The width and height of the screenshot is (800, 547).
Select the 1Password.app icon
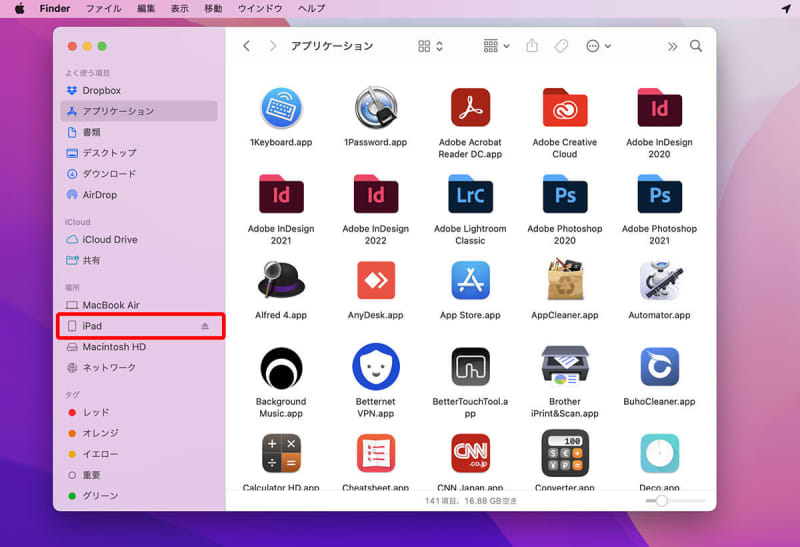point(376,108)
